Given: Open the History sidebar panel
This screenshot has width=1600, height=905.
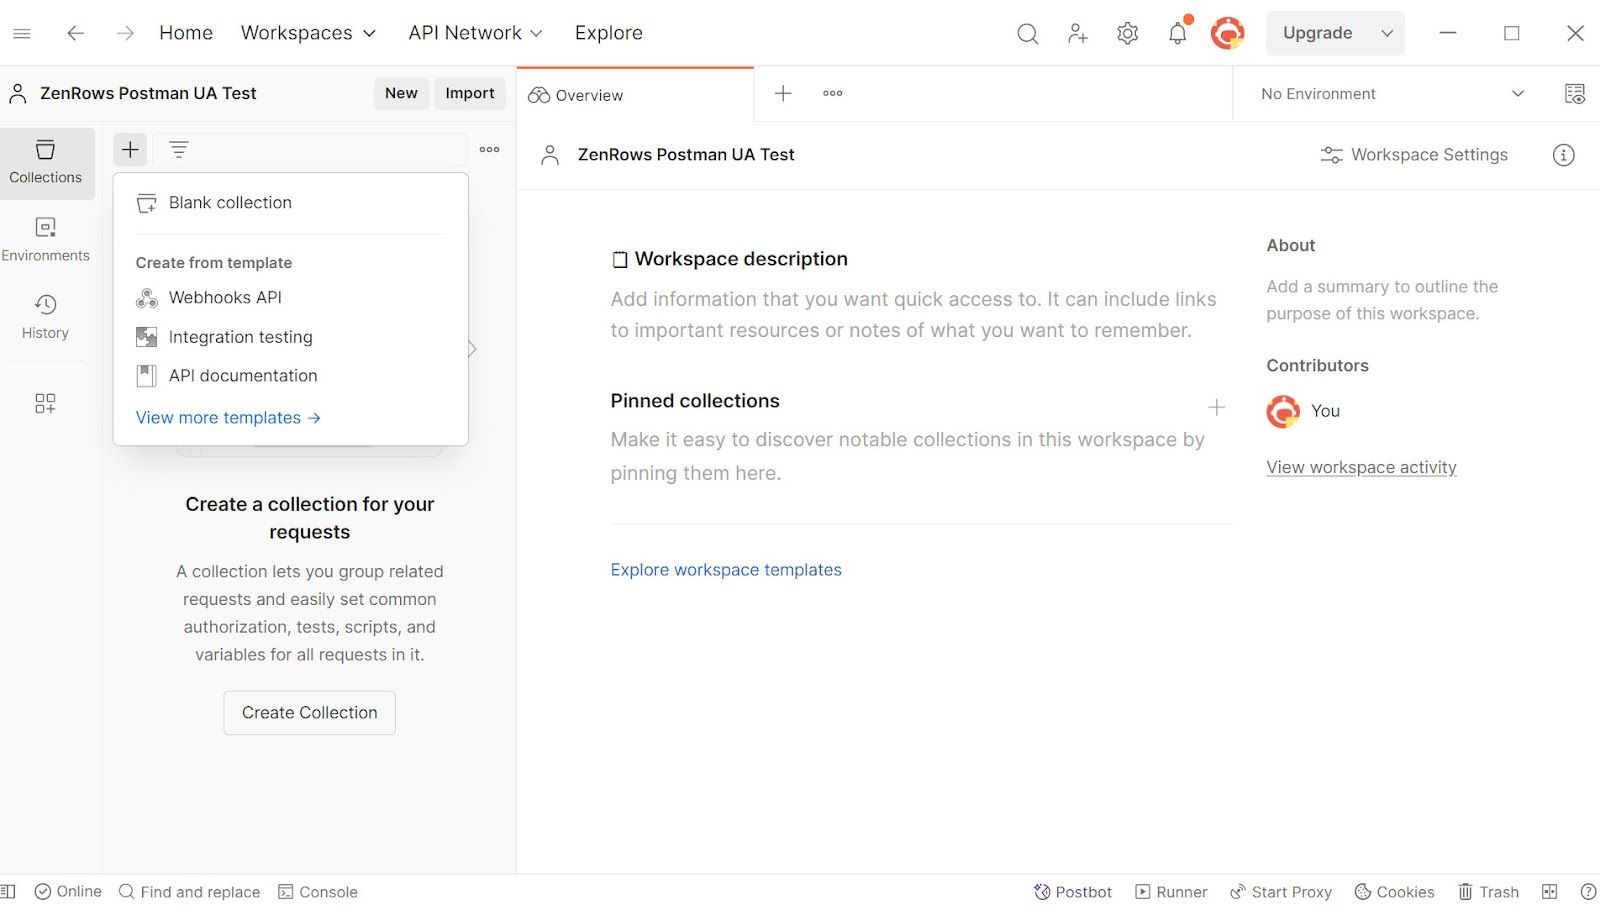Looking at the screenshot, I should pyautogui.click(x=46, y=317).
